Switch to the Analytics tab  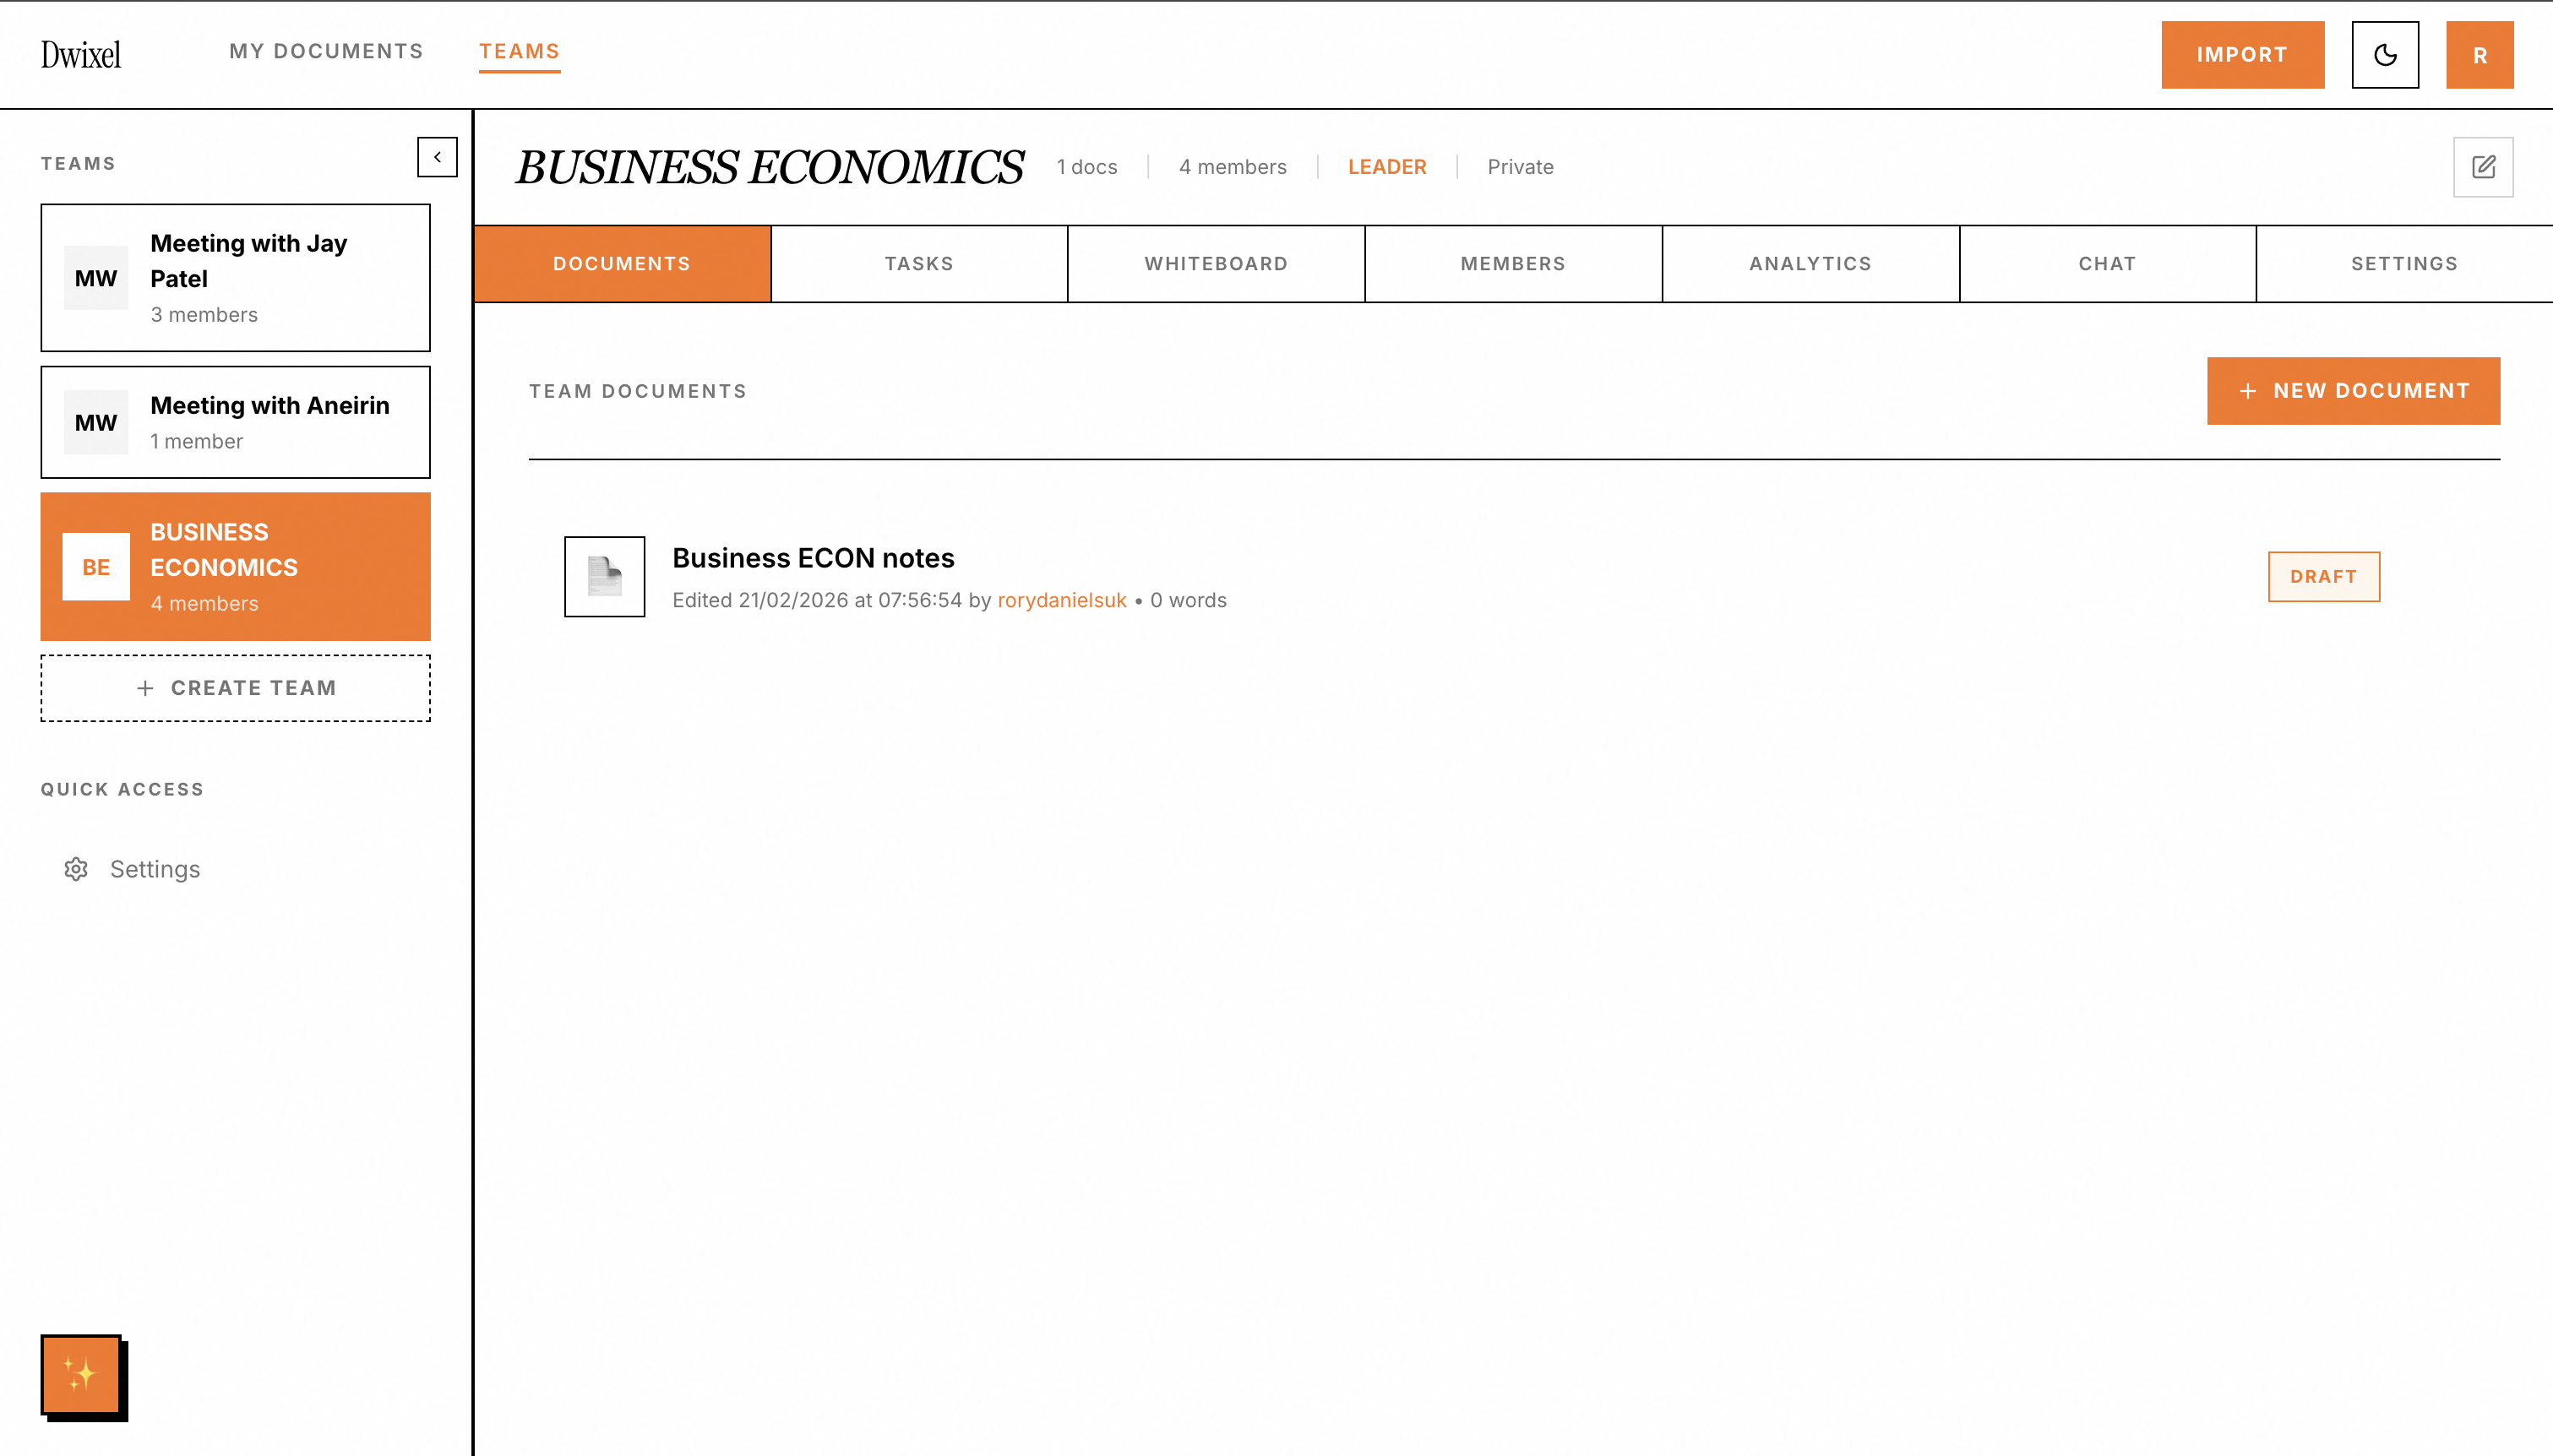(1809, 263)
